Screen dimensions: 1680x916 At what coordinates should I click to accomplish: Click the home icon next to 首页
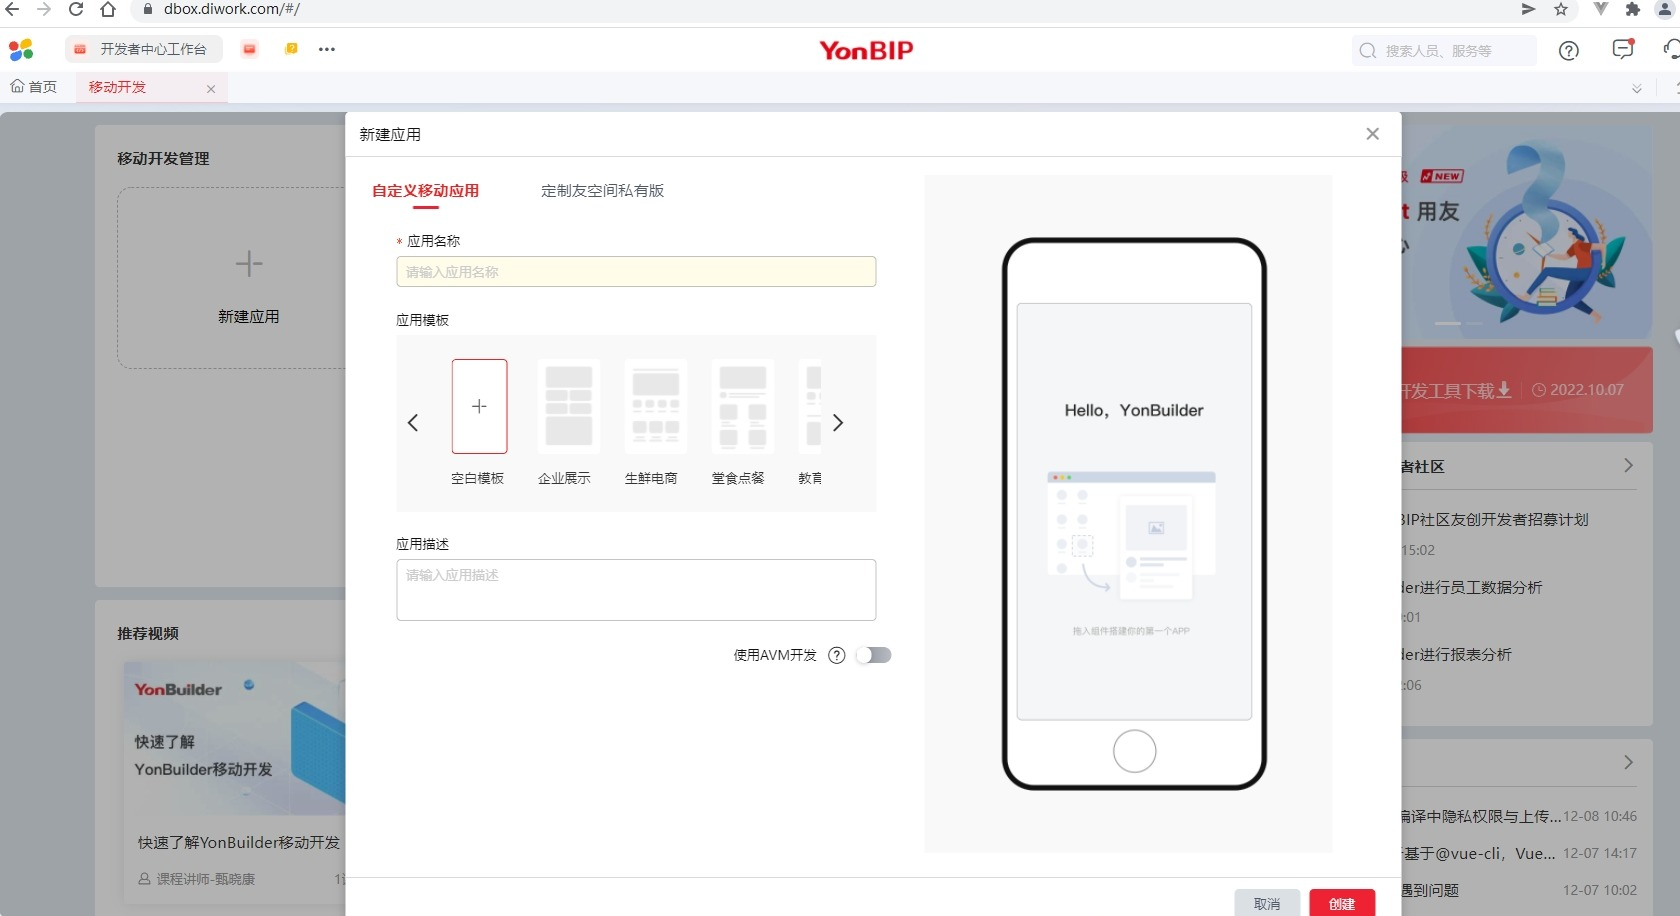tap(15, 87)
